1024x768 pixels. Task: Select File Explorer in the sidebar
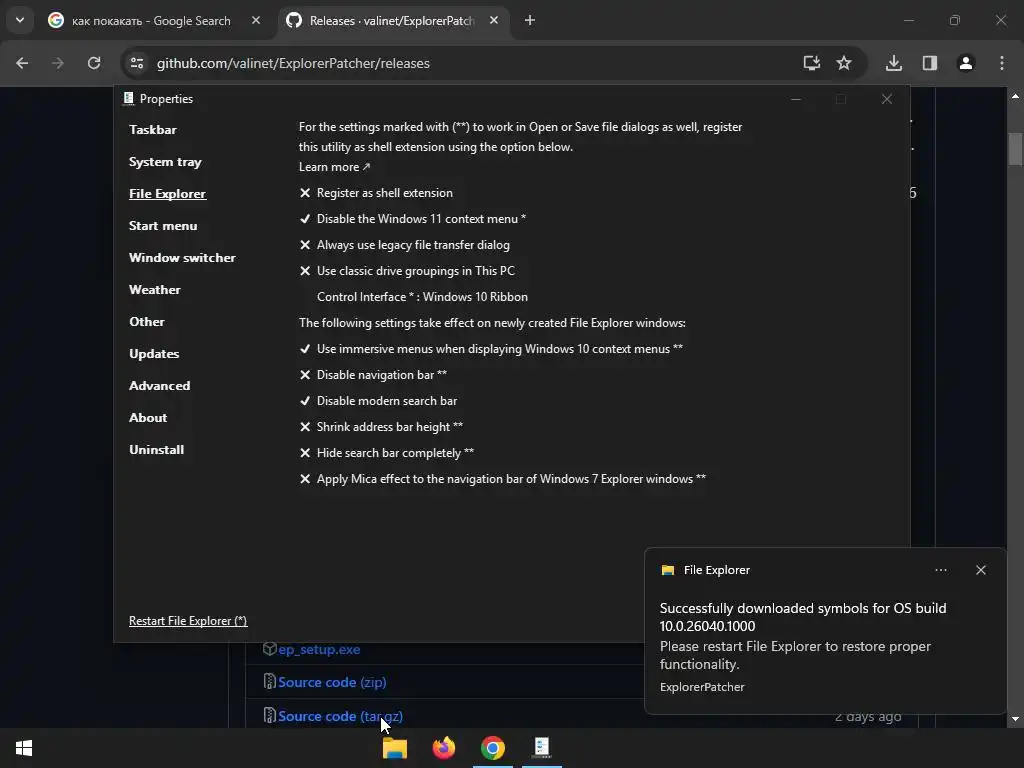[167, 193]
